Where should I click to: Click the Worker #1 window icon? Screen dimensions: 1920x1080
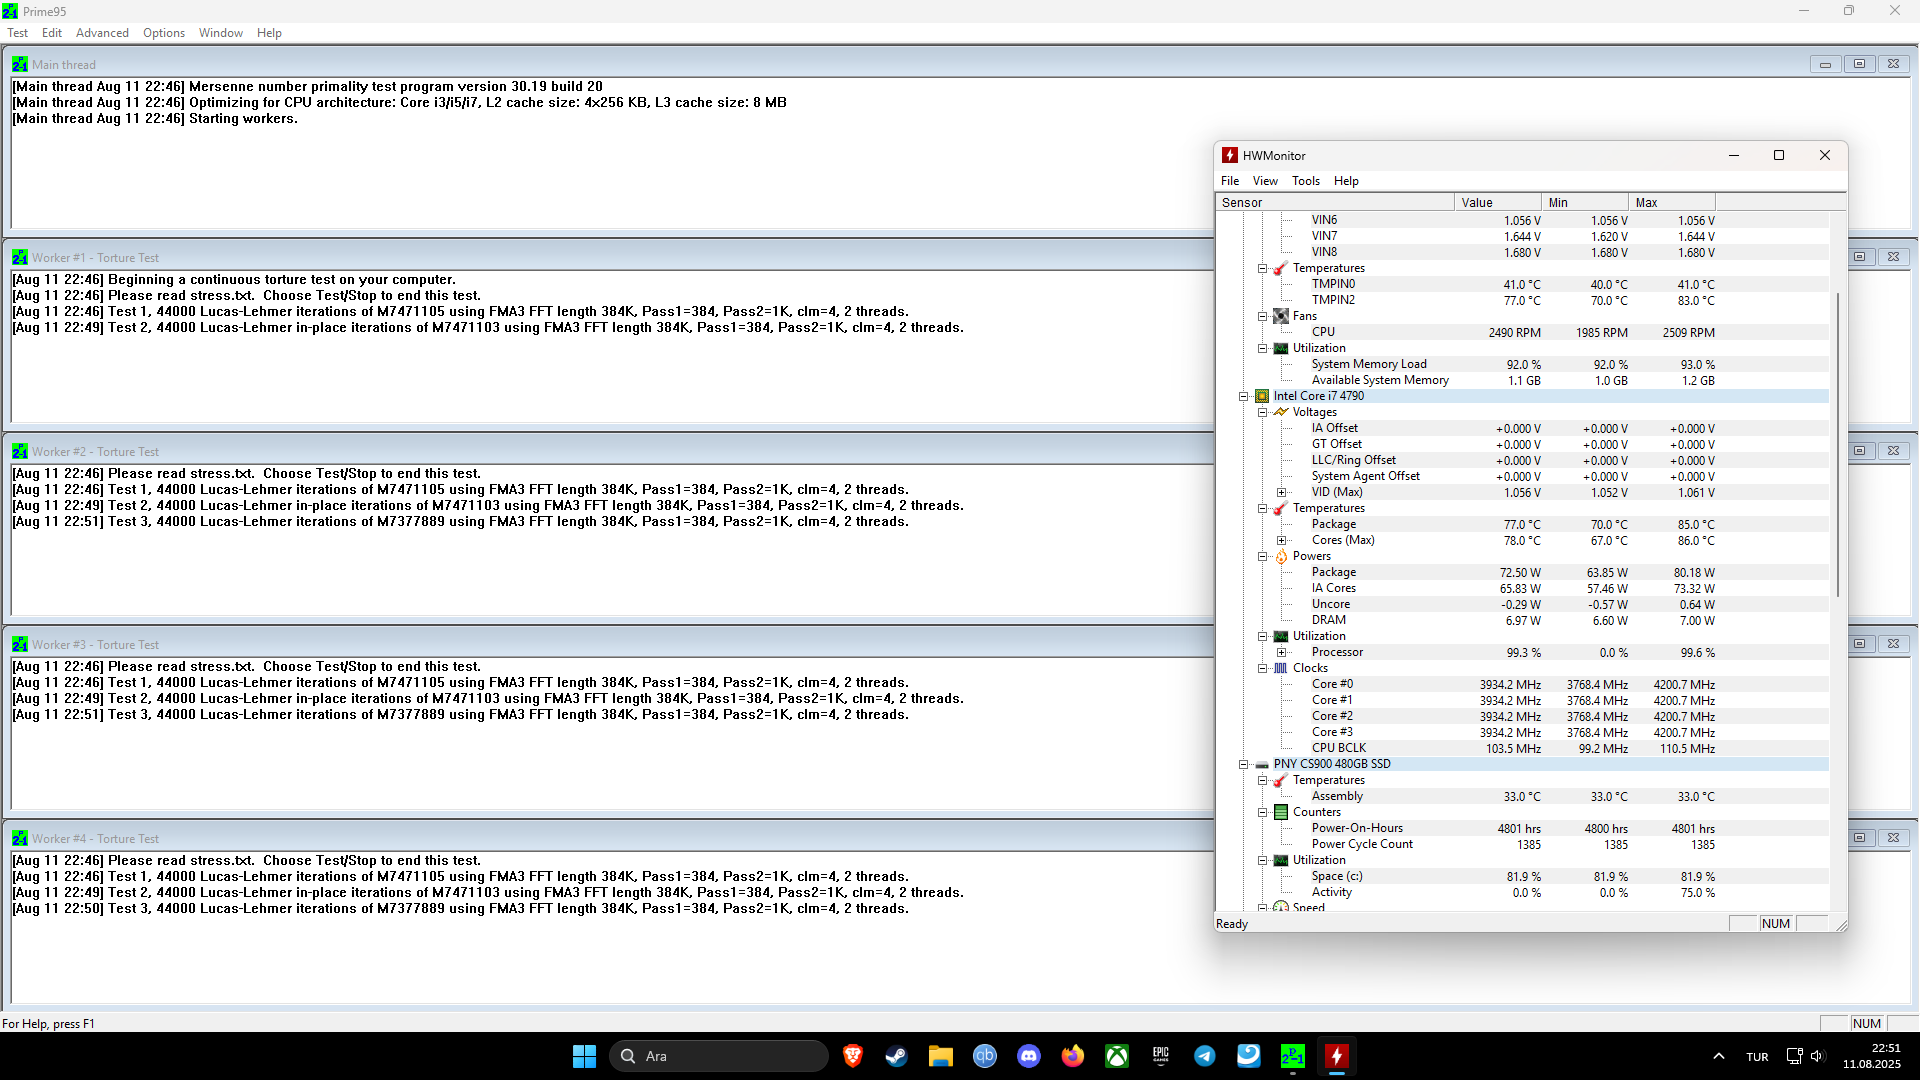click(x=20, y=257)
